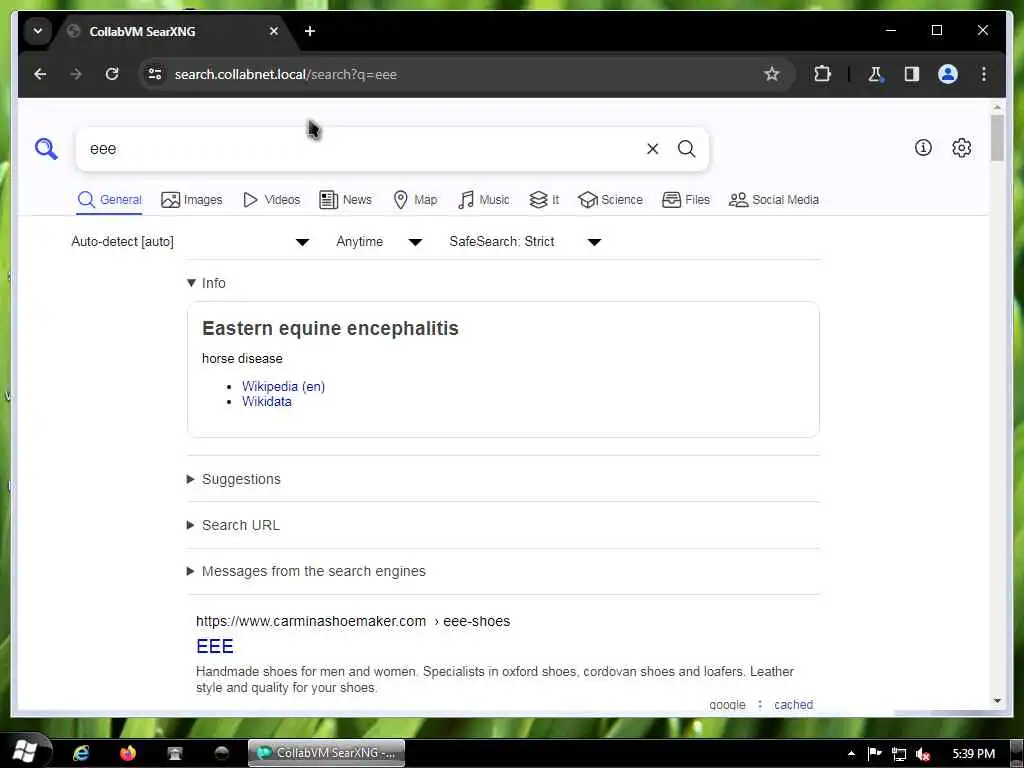The width and height of the screenshot is (1024, 768).
Task: Reload the page
Action: tap(112, 74)
